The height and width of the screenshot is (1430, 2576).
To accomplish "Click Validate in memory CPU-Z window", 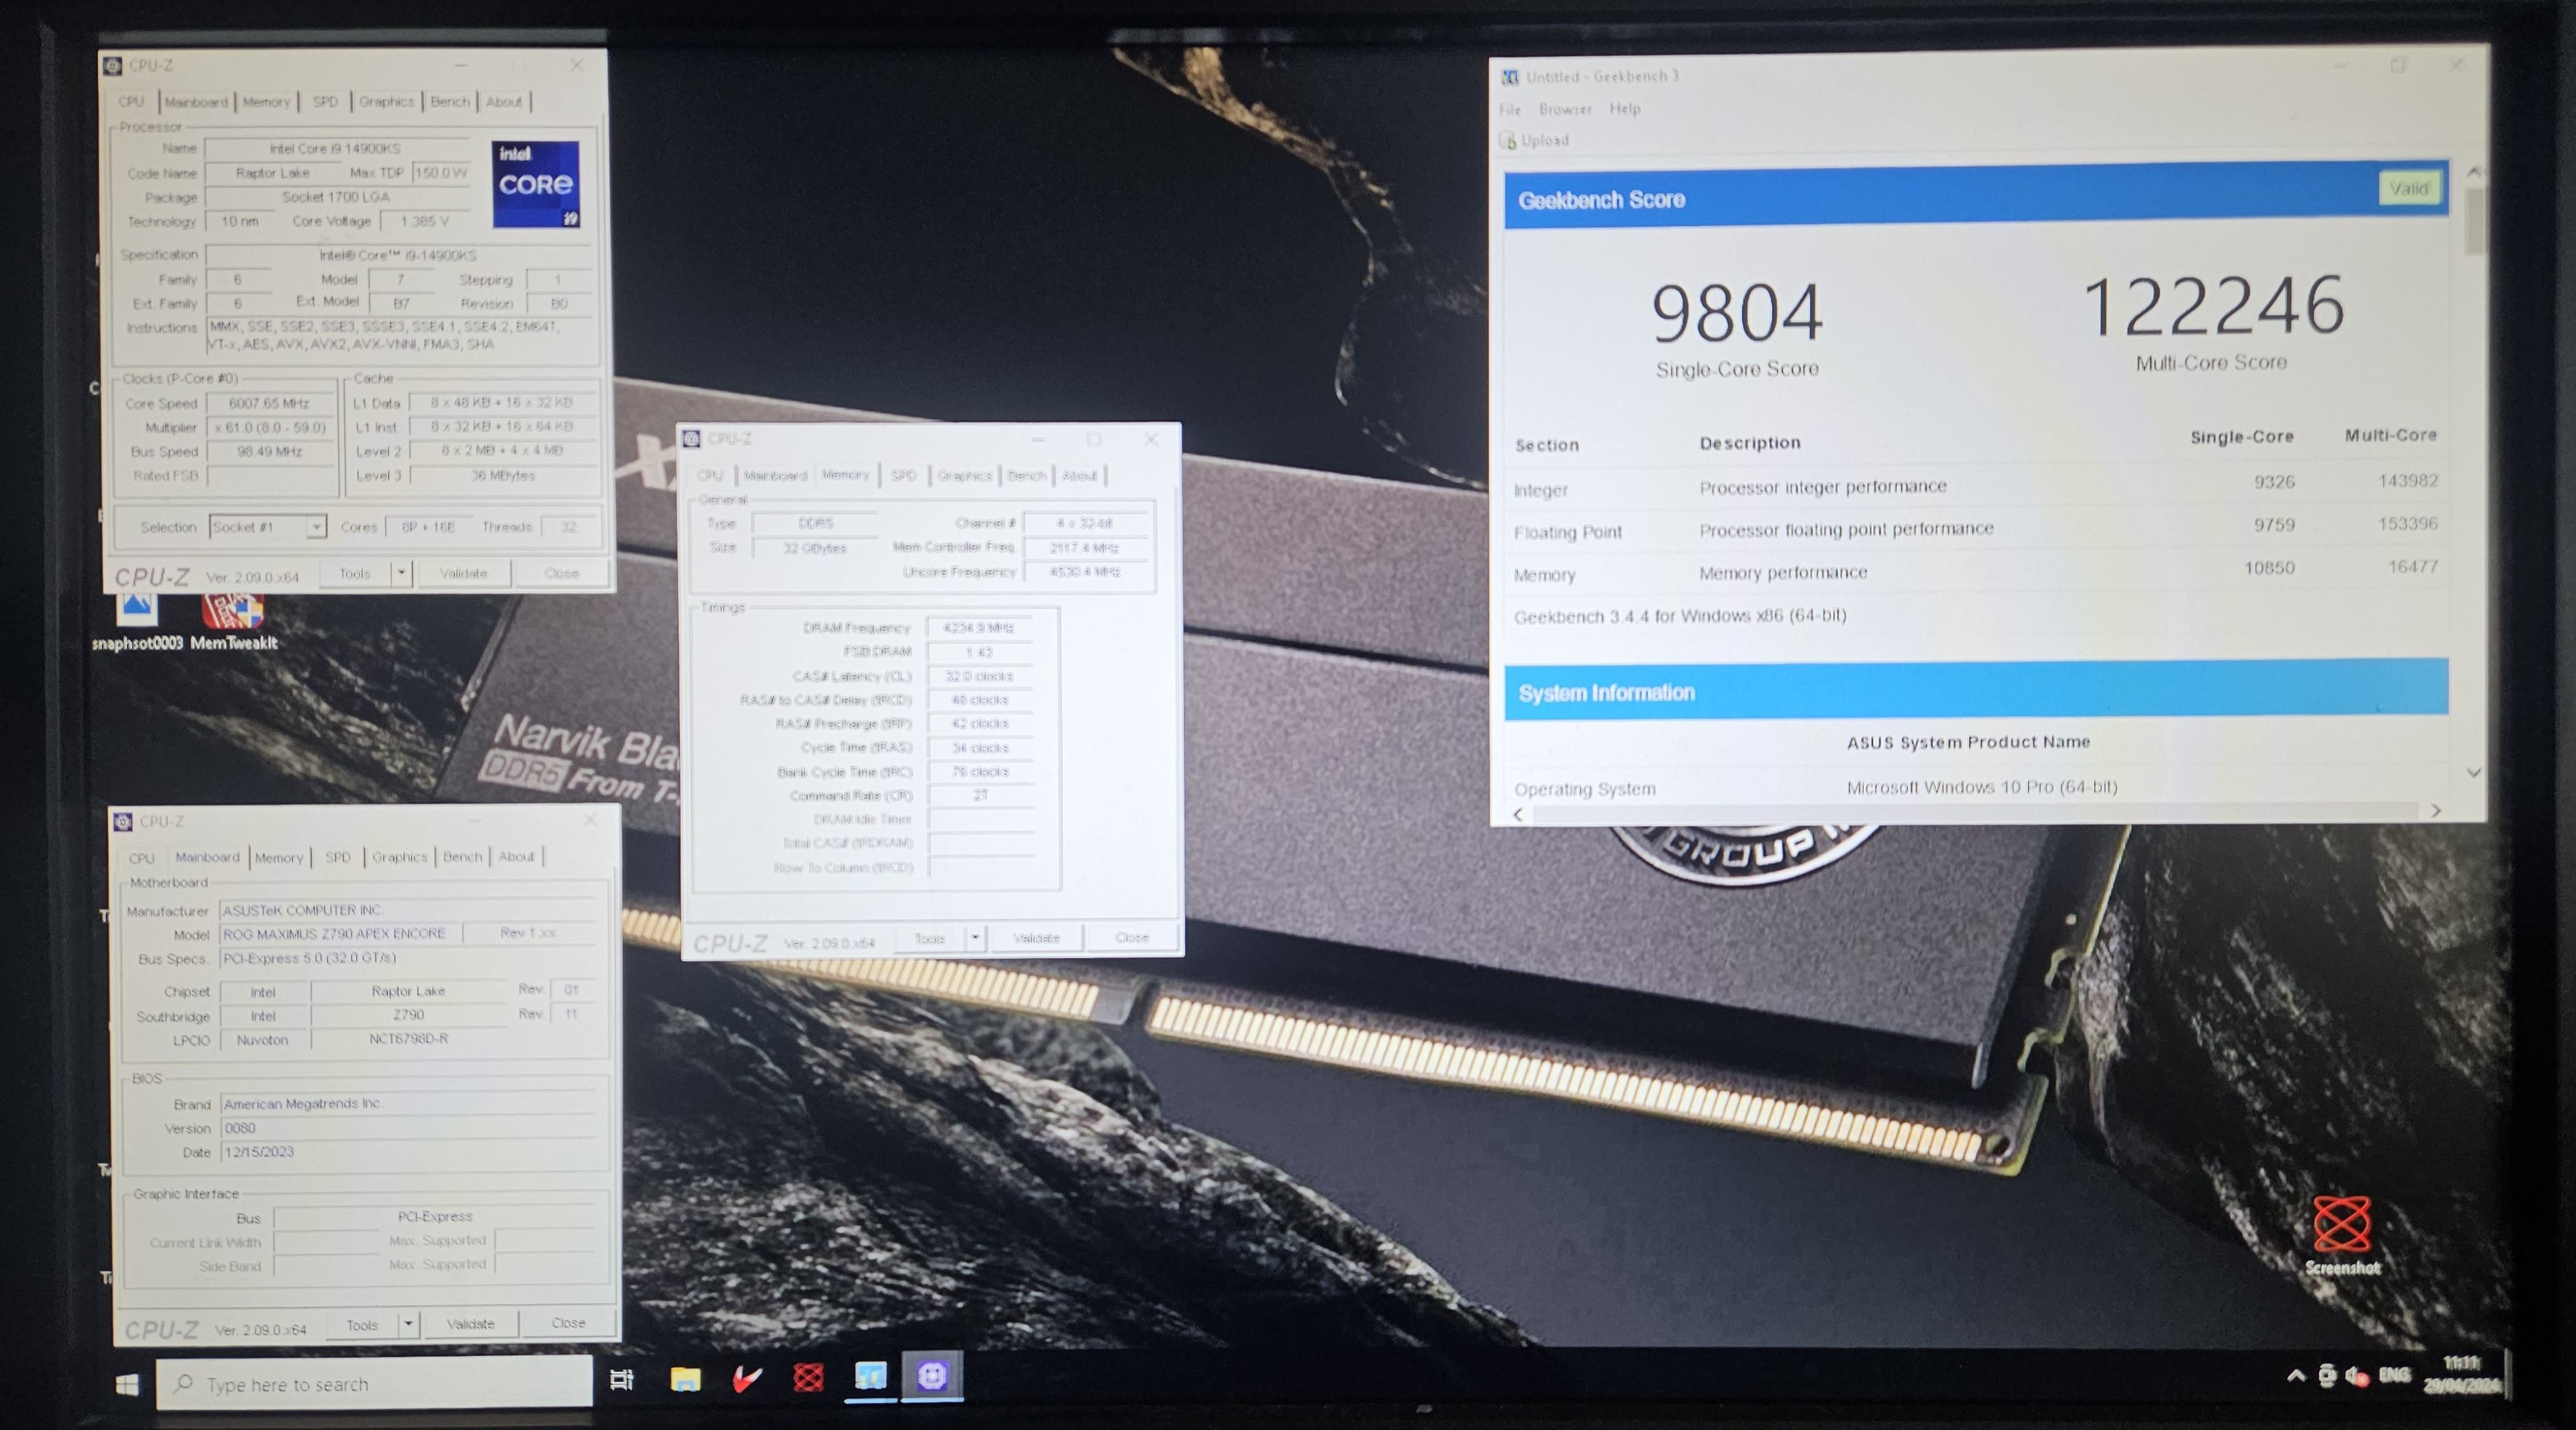I will [x=1036, y=938].
